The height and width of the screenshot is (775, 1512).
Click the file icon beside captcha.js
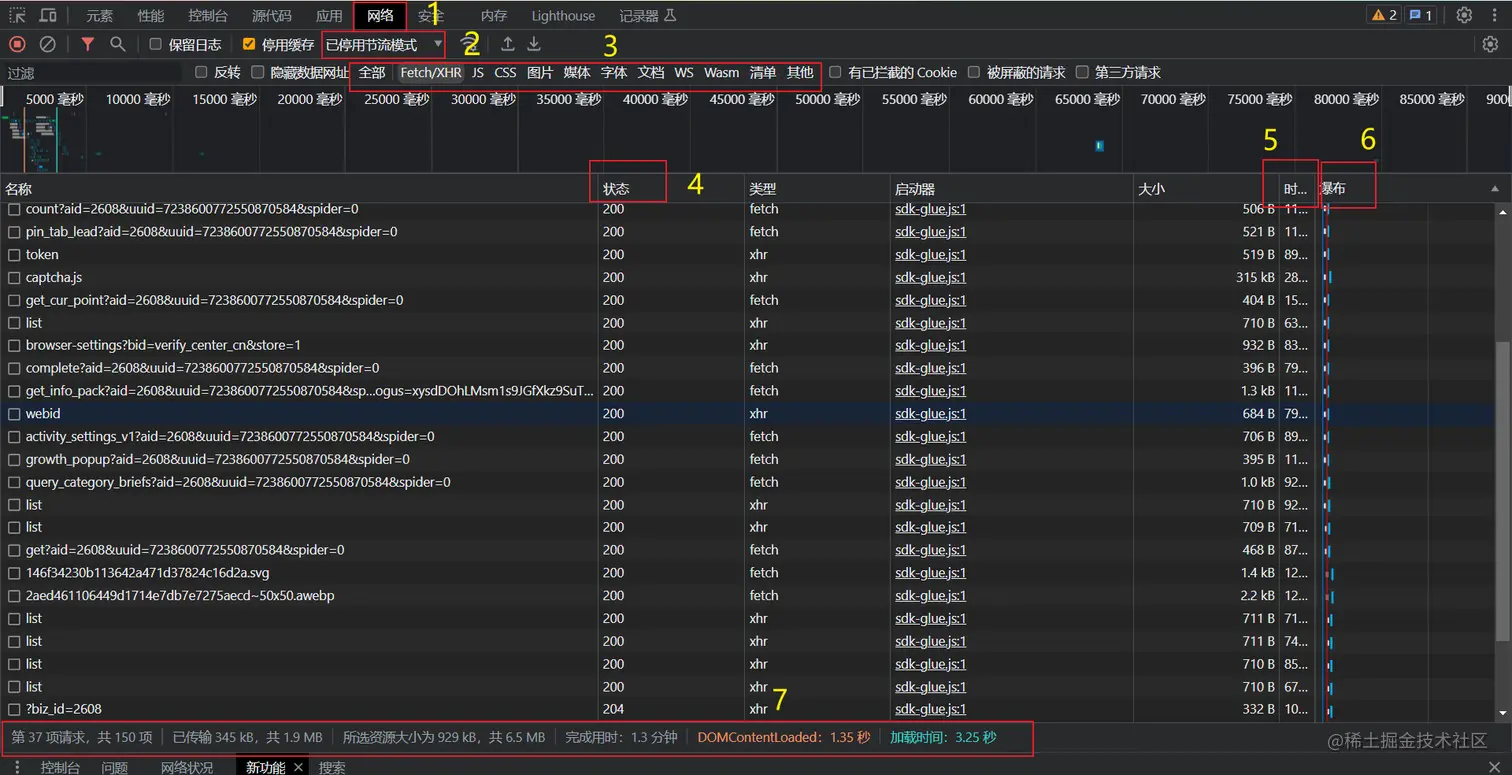pyautogui.click(x=14, y=277)
